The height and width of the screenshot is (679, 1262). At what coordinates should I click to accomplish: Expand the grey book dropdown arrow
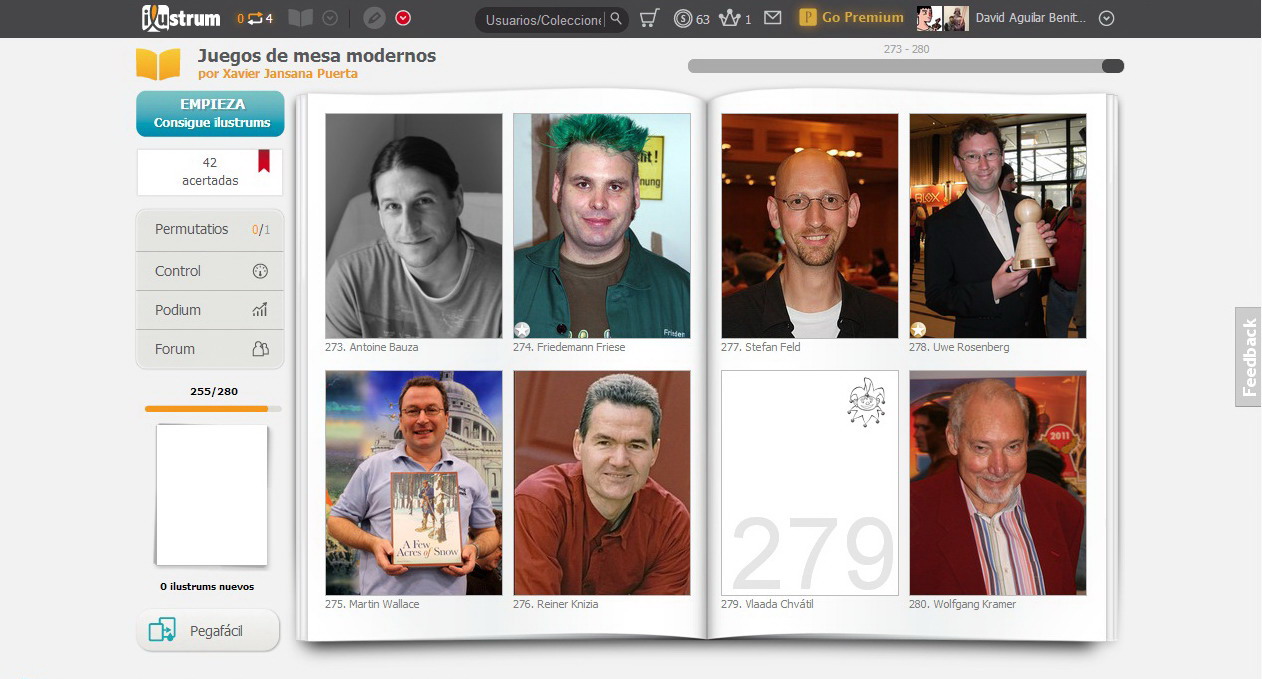[330, 18]
